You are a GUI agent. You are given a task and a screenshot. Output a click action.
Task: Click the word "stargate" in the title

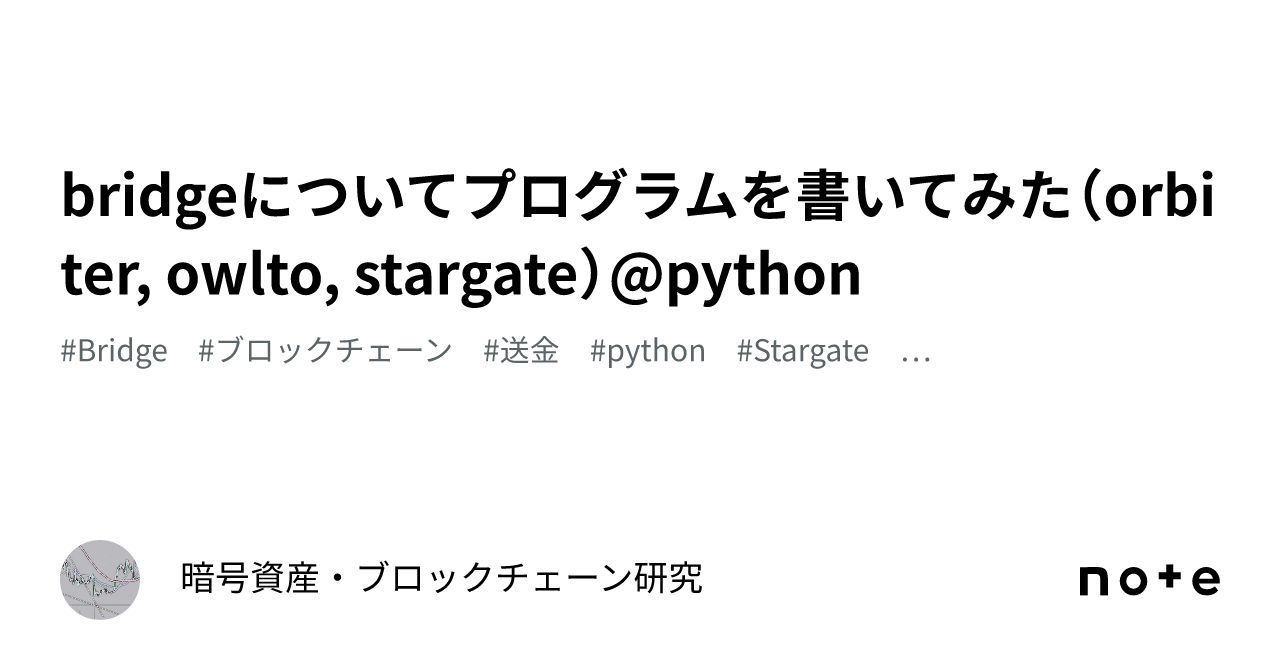(x=467, y=274)
